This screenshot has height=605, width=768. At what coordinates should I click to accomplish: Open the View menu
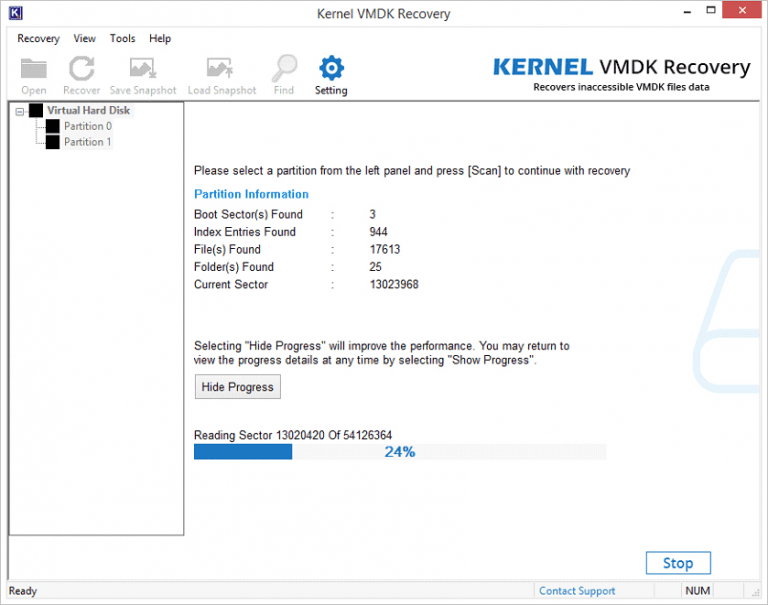point(85,38)
